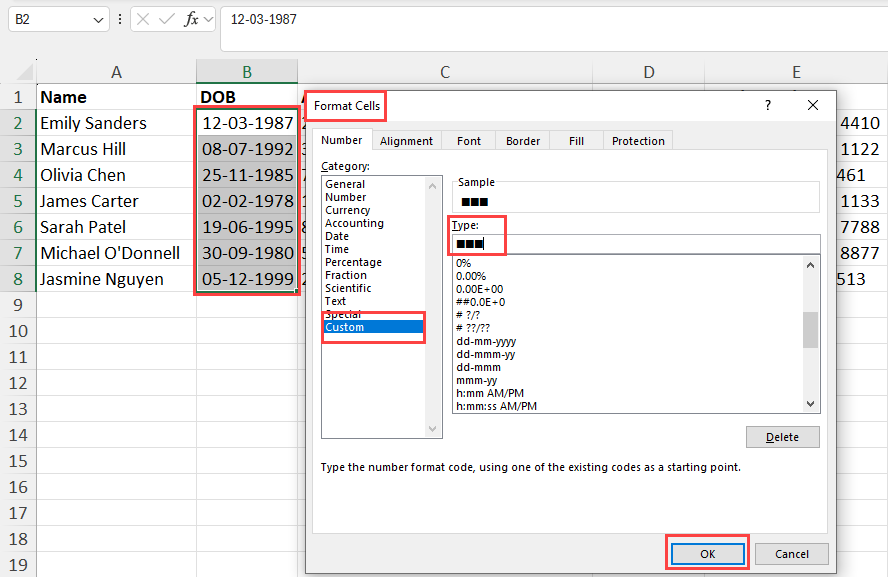
Task: Select column D header
Action: click(x=649, y=72)
